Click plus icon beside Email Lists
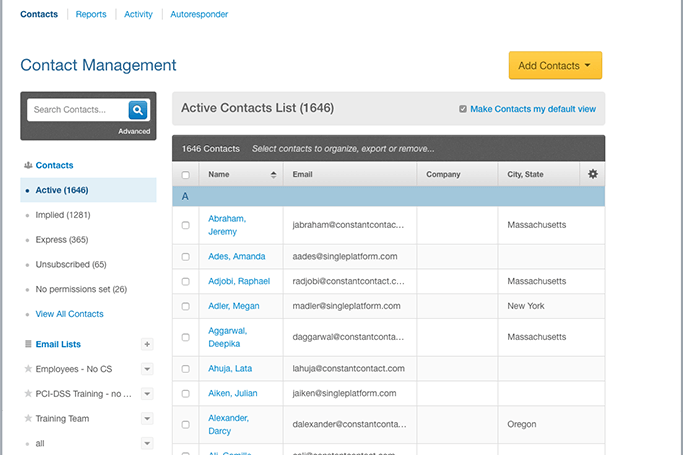683x455 pixels. coord(147,344)
